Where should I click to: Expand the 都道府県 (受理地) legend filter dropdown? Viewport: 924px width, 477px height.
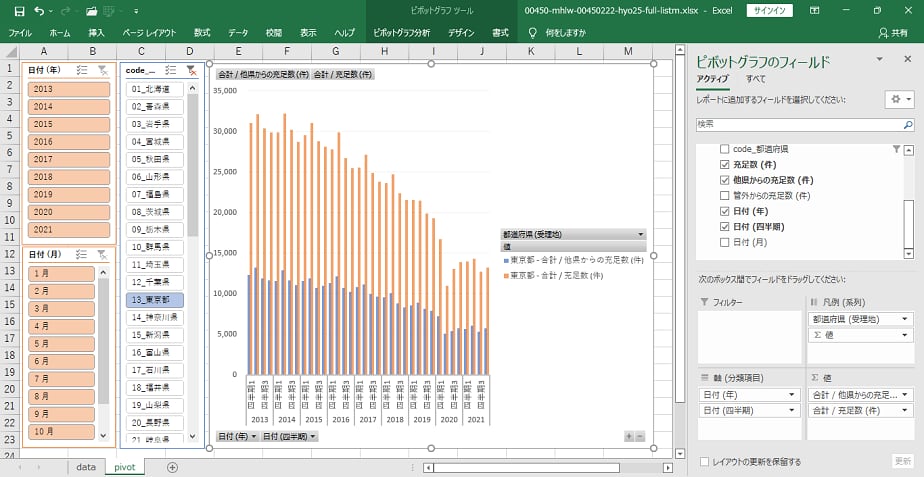point(639,234)
